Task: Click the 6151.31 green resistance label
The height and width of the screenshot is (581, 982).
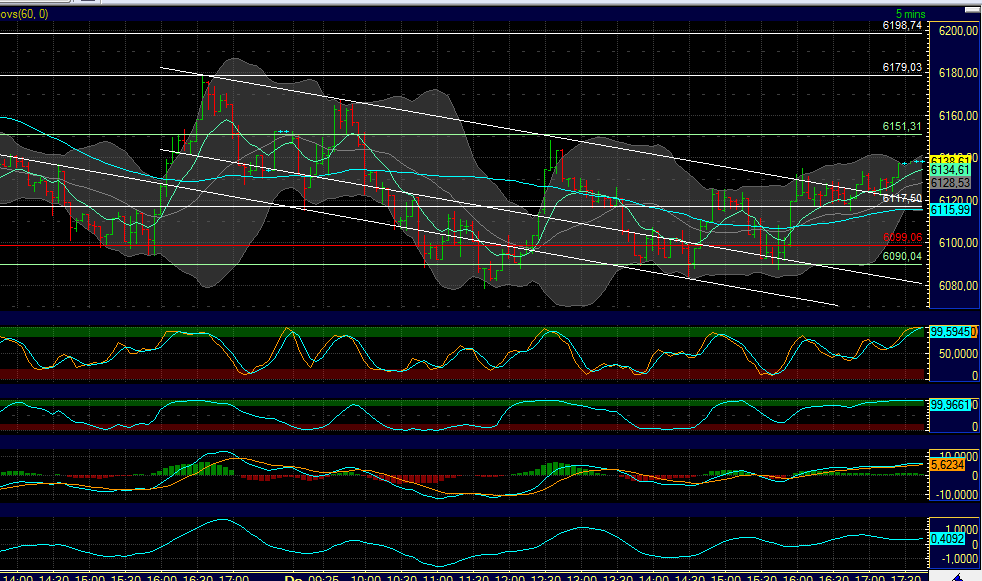Action: tap(903, 127)
